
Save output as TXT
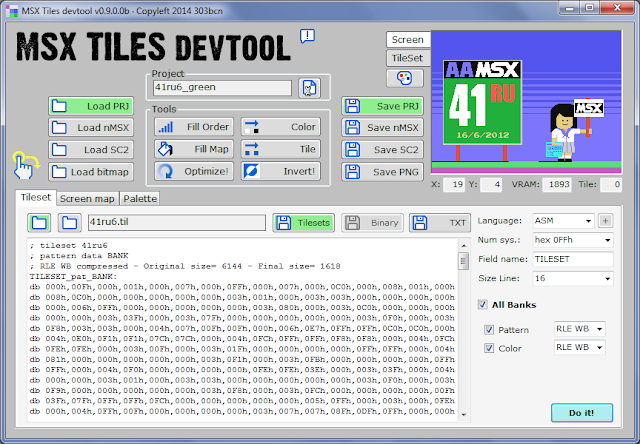440,223
